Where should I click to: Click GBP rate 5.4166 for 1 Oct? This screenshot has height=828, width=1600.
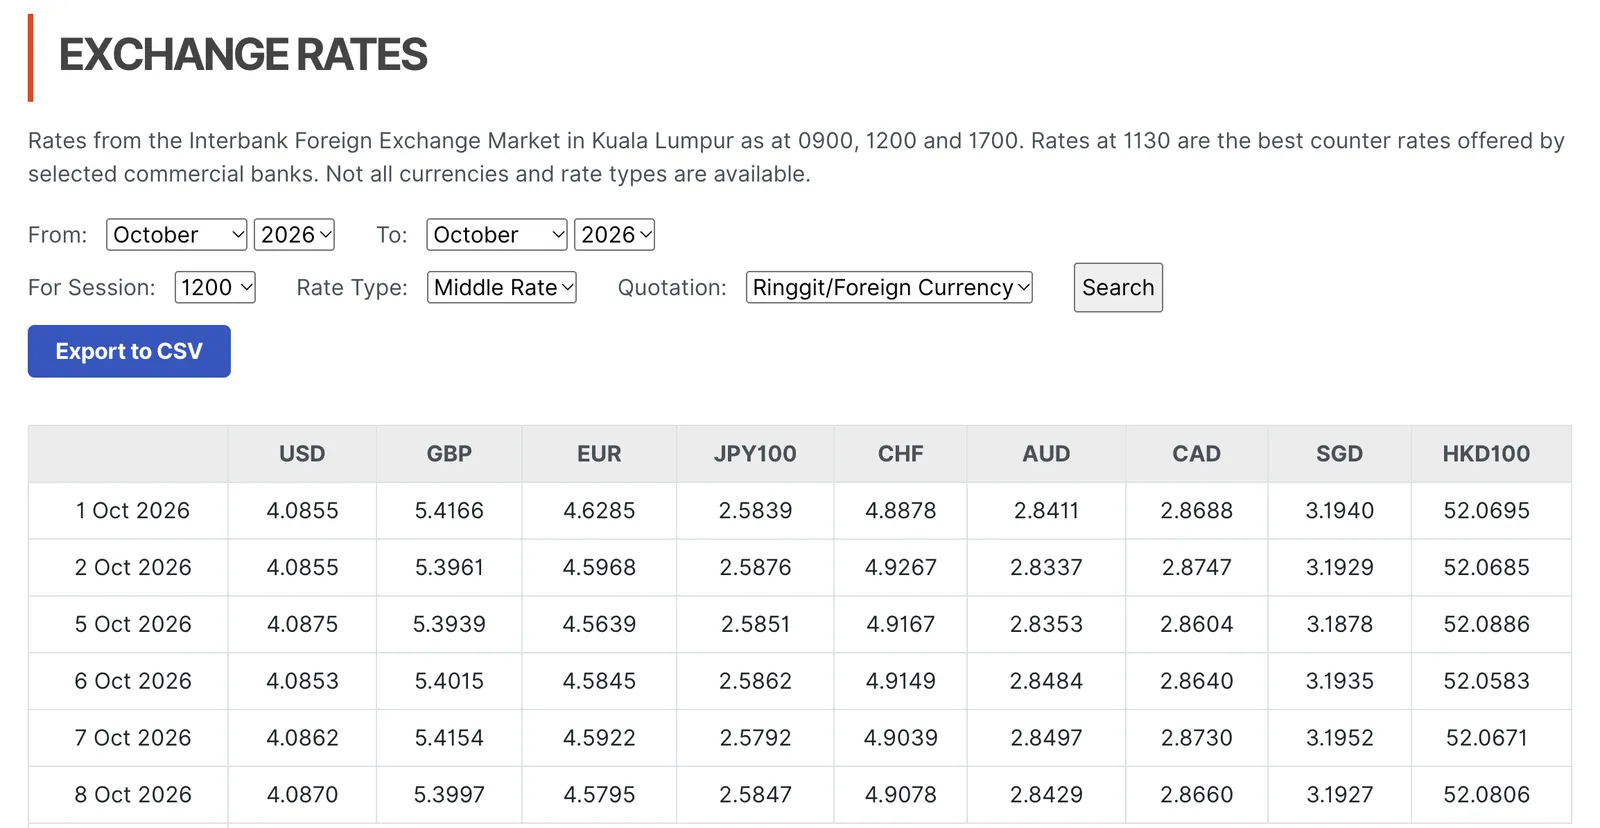(449, 511)
